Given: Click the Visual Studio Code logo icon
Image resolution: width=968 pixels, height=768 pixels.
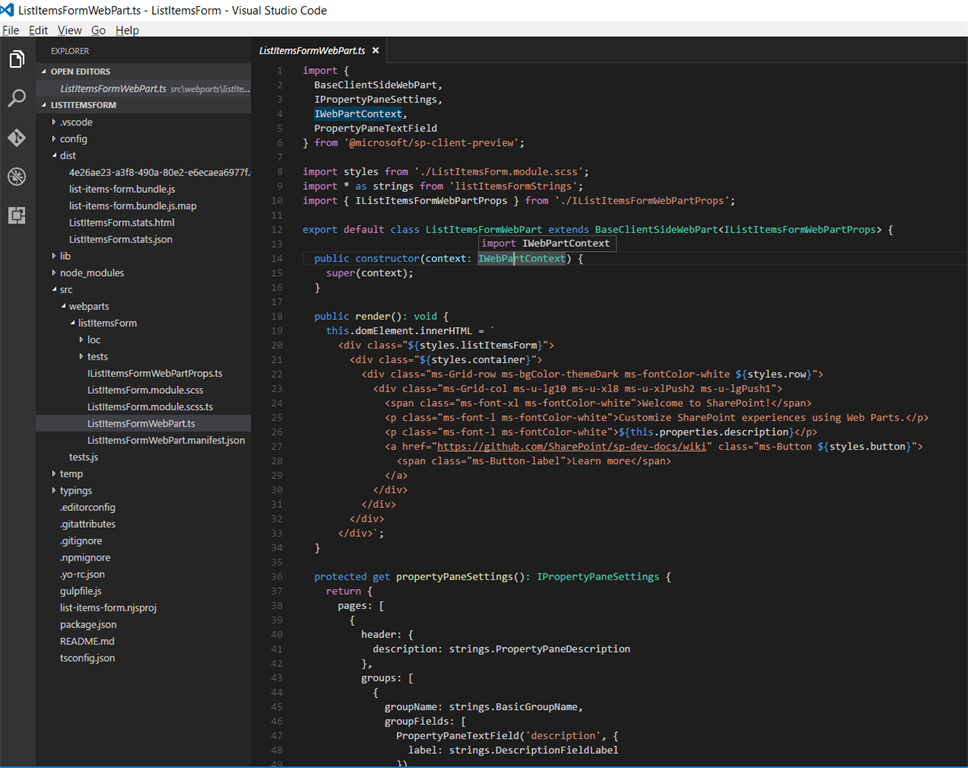Looking at the screenshot, I should click(8, 10).
